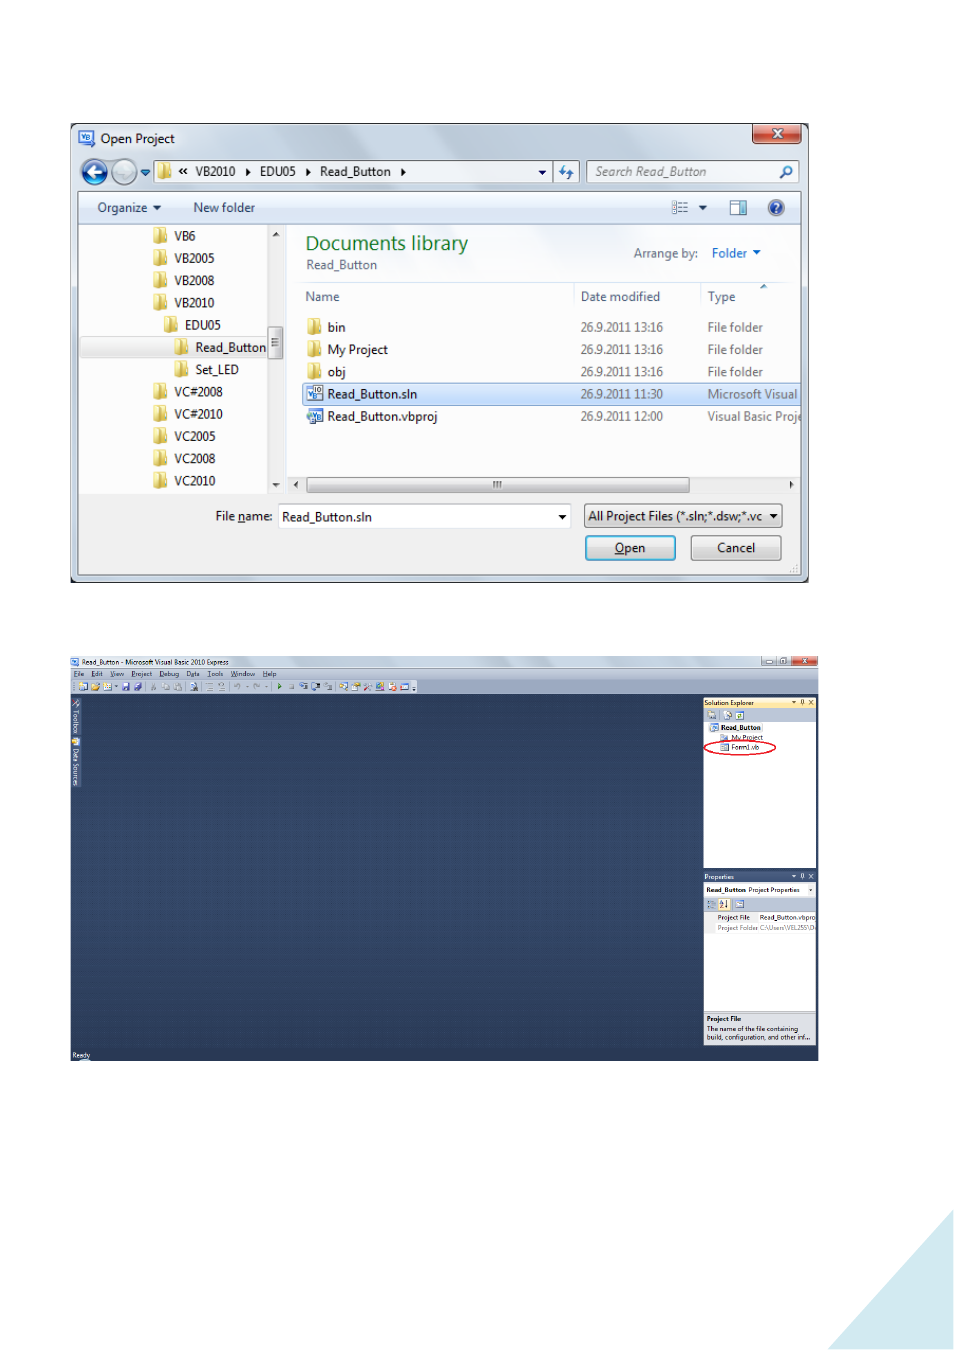Sort by Type column header

click(x=721, y=297)
